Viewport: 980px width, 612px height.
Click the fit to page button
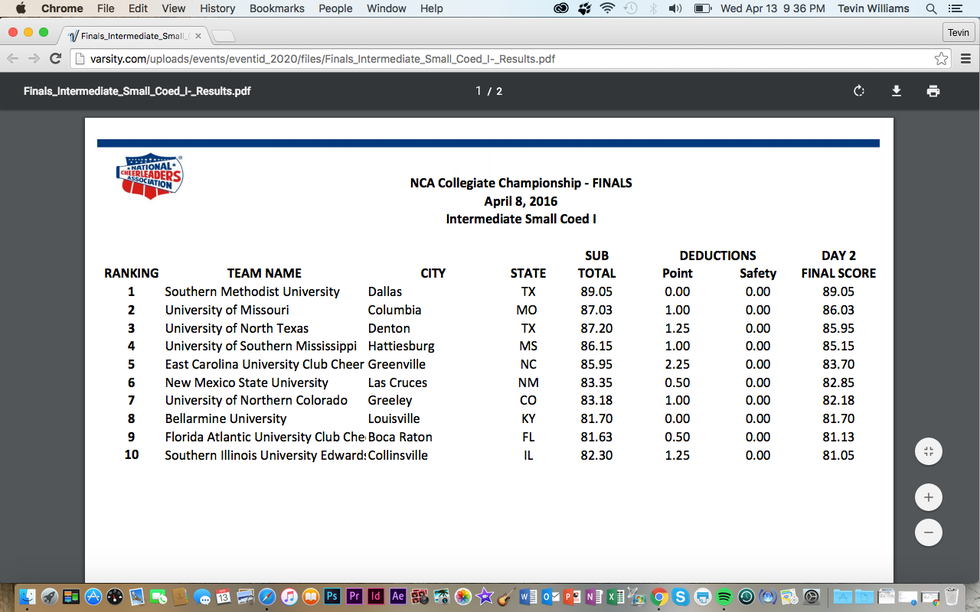point(928,451)
